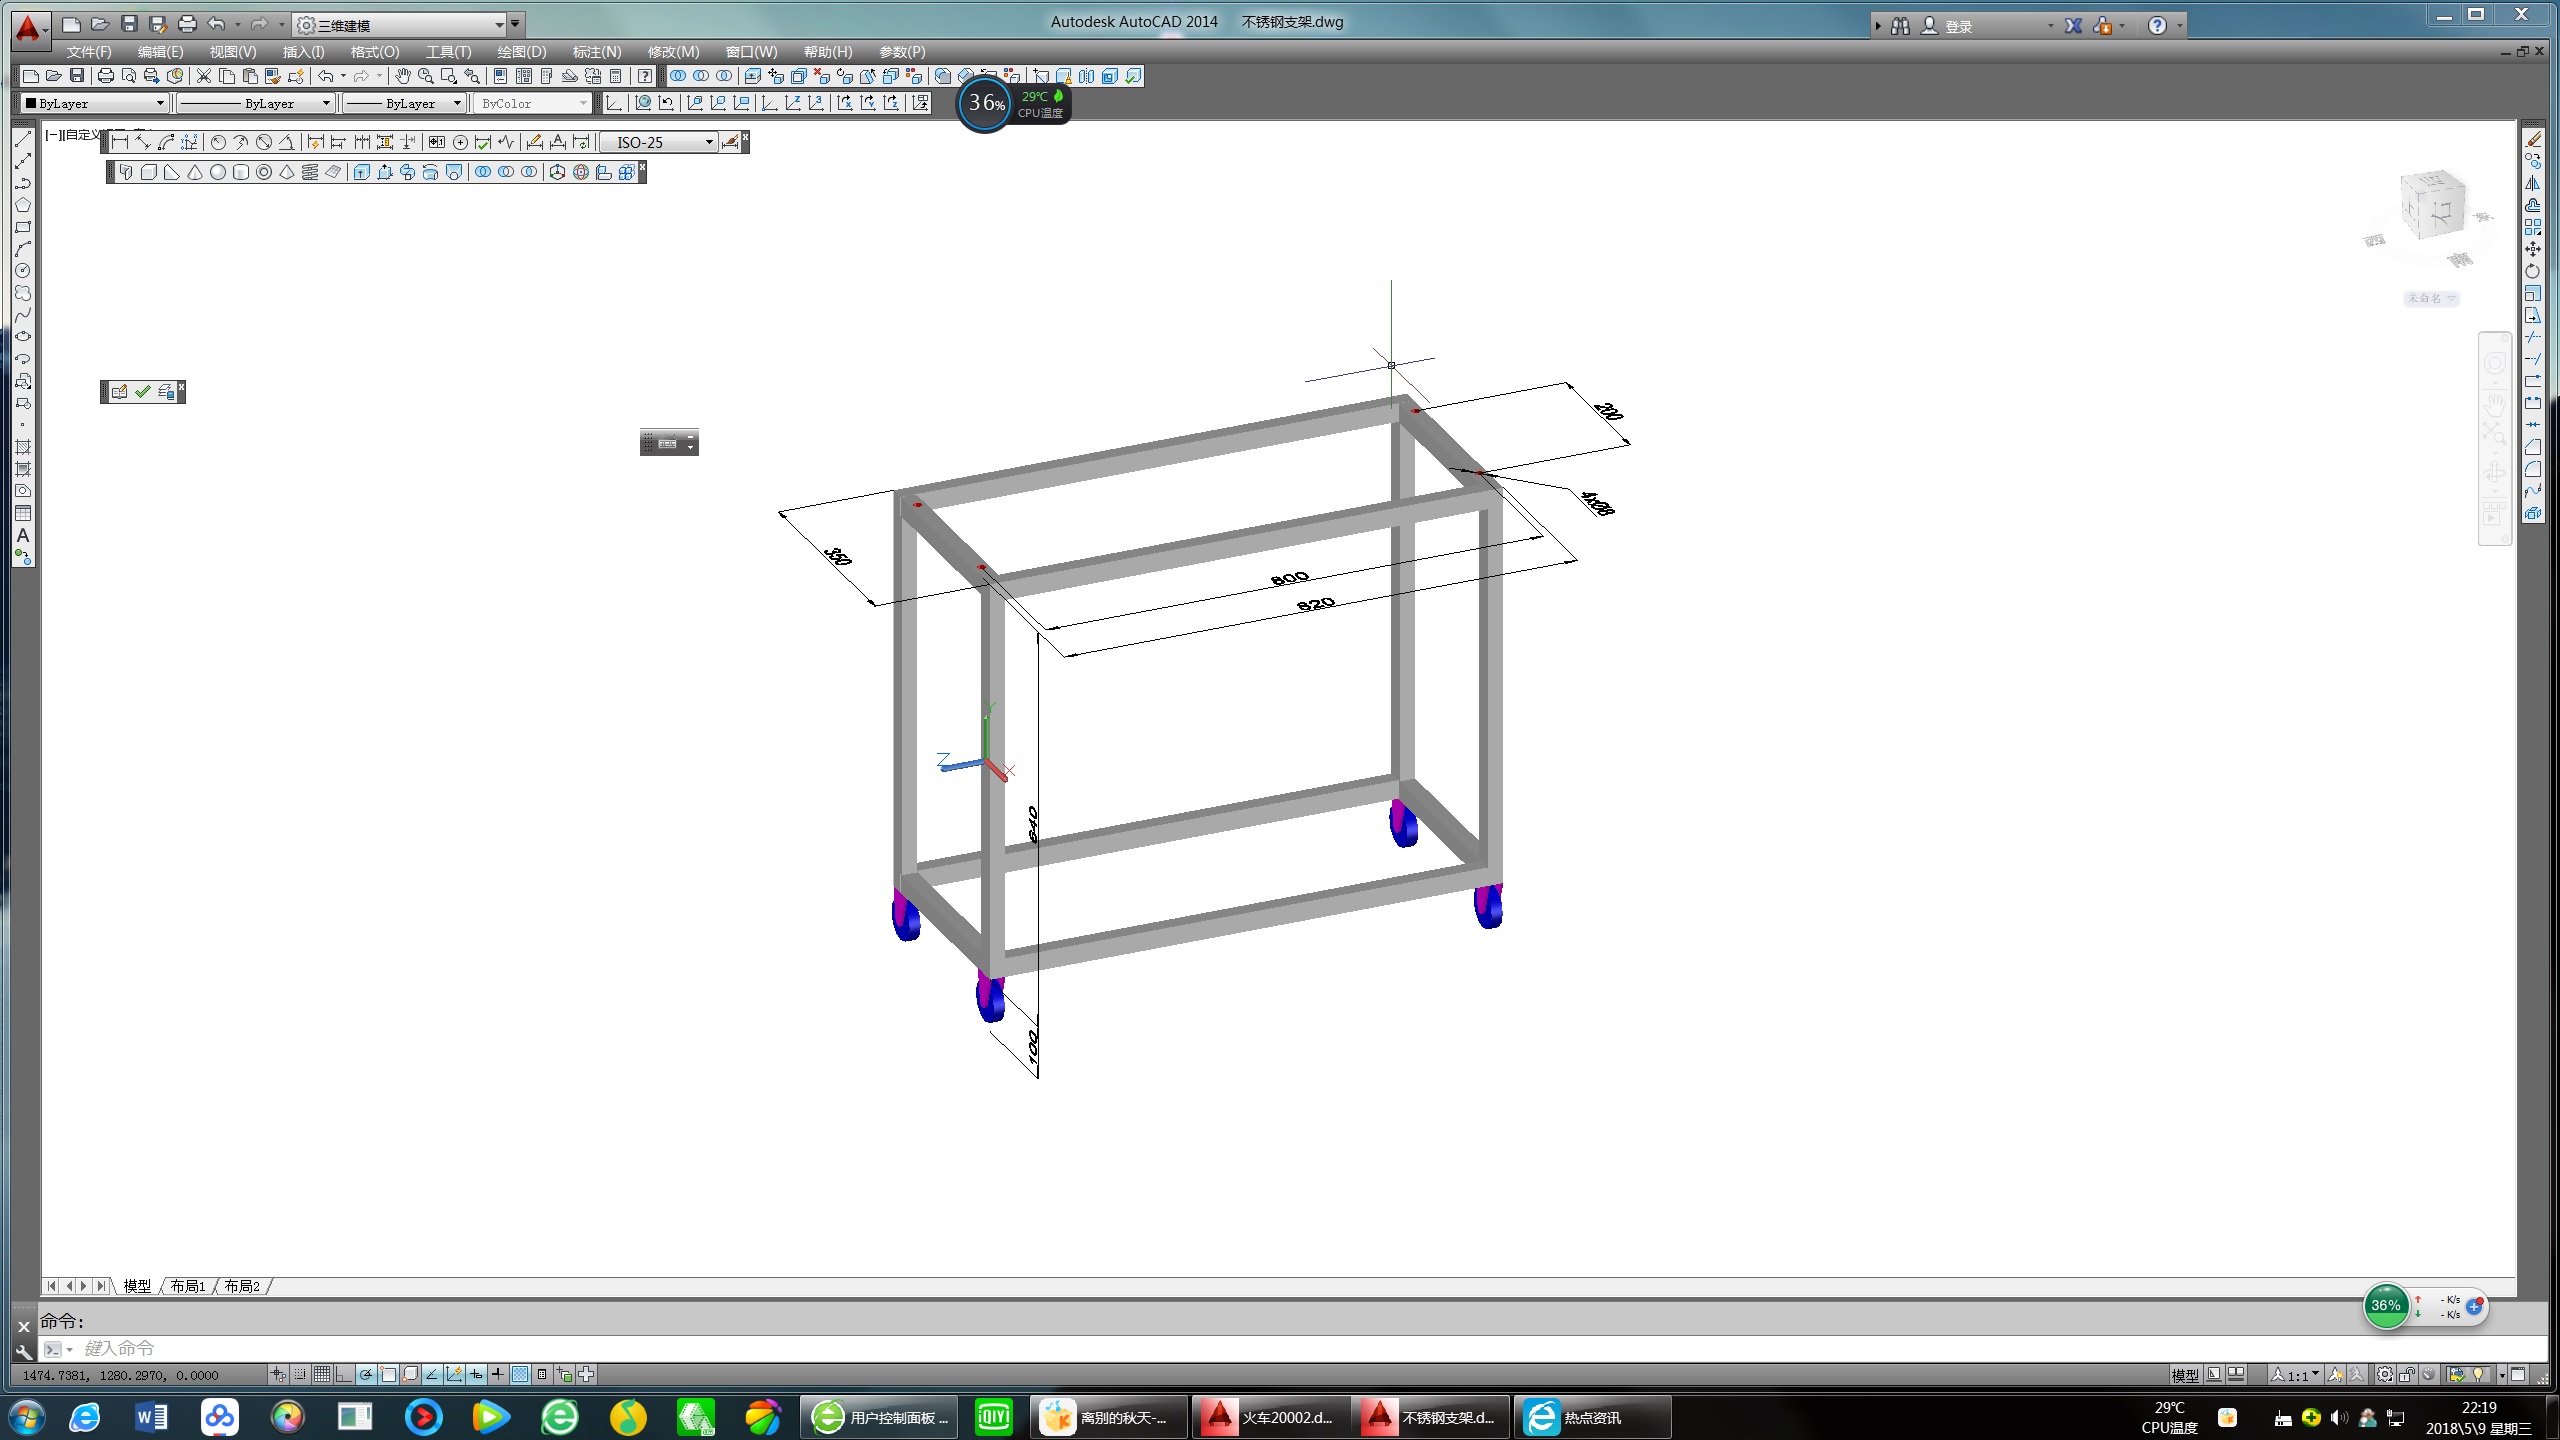This screenshot has width=2560, height=1440.
Task: Select the Sphere solid tool
Action: pos(217,172)
